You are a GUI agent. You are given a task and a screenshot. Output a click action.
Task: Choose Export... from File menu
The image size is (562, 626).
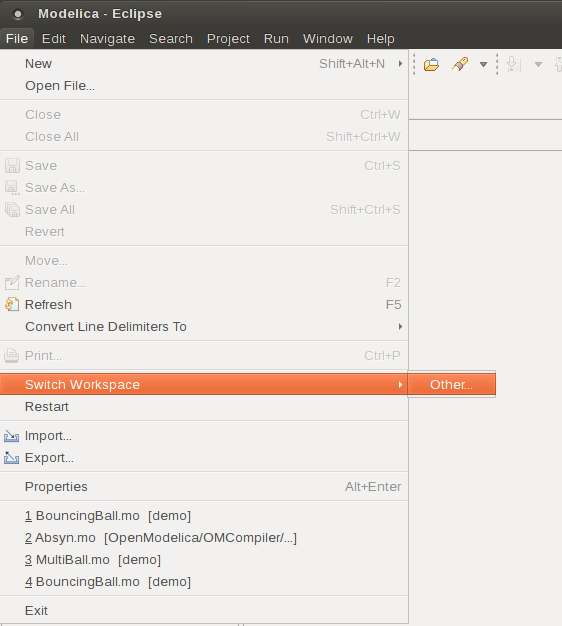coord(204,458)
